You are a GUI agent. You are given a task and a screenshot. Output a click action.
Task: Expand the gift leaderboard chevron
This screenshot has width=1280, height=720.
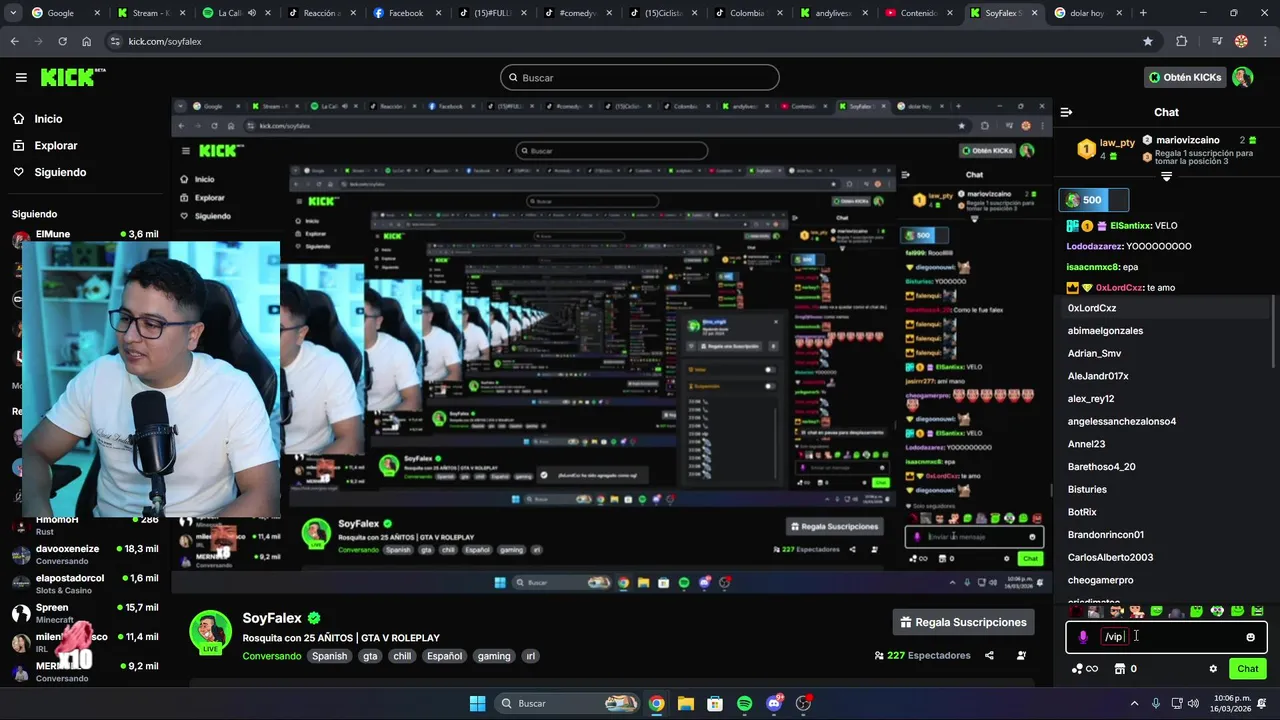coord(1166,177)
